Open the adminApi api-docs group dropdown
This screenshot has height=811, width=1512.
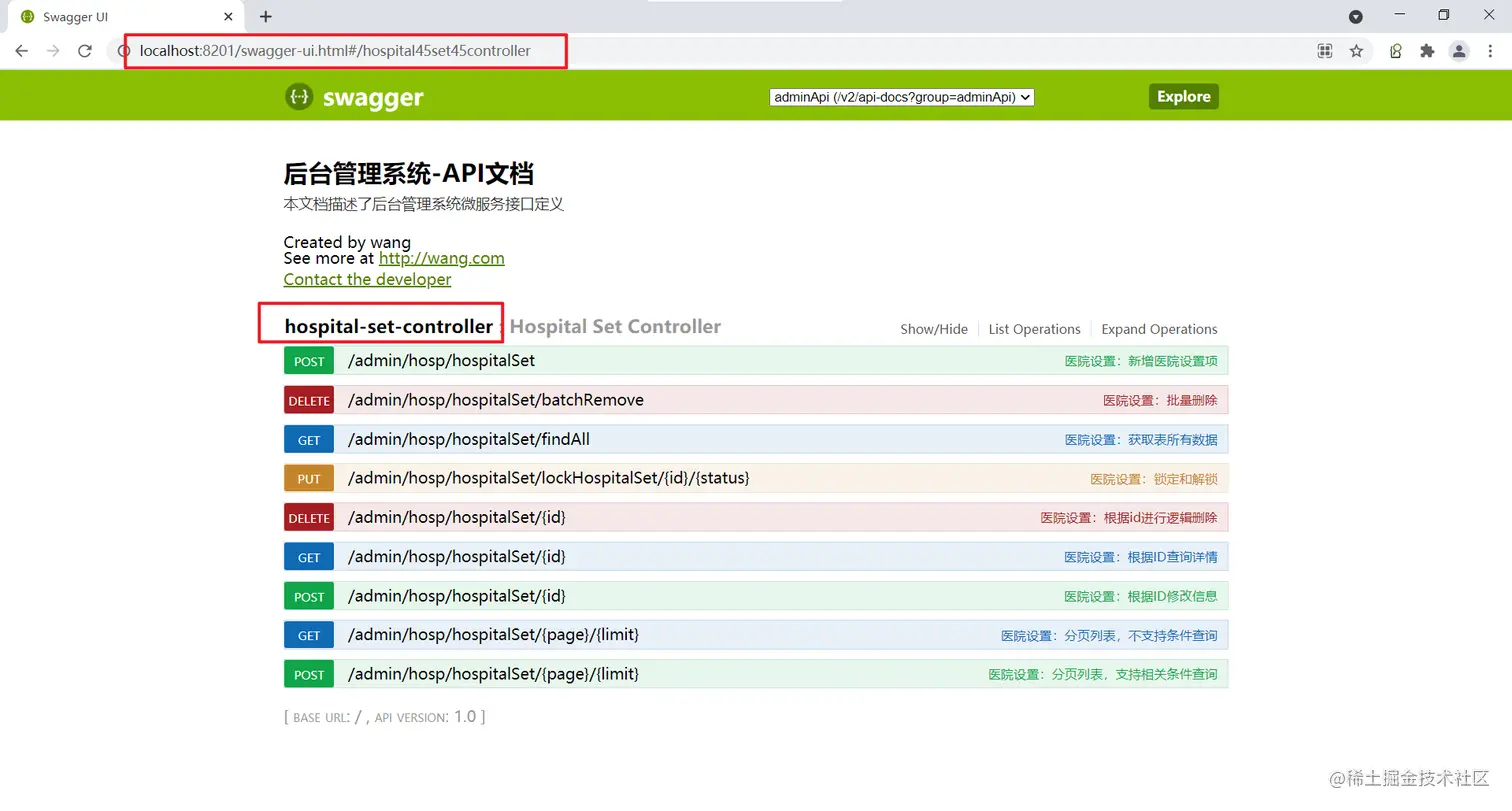point(901,97)
